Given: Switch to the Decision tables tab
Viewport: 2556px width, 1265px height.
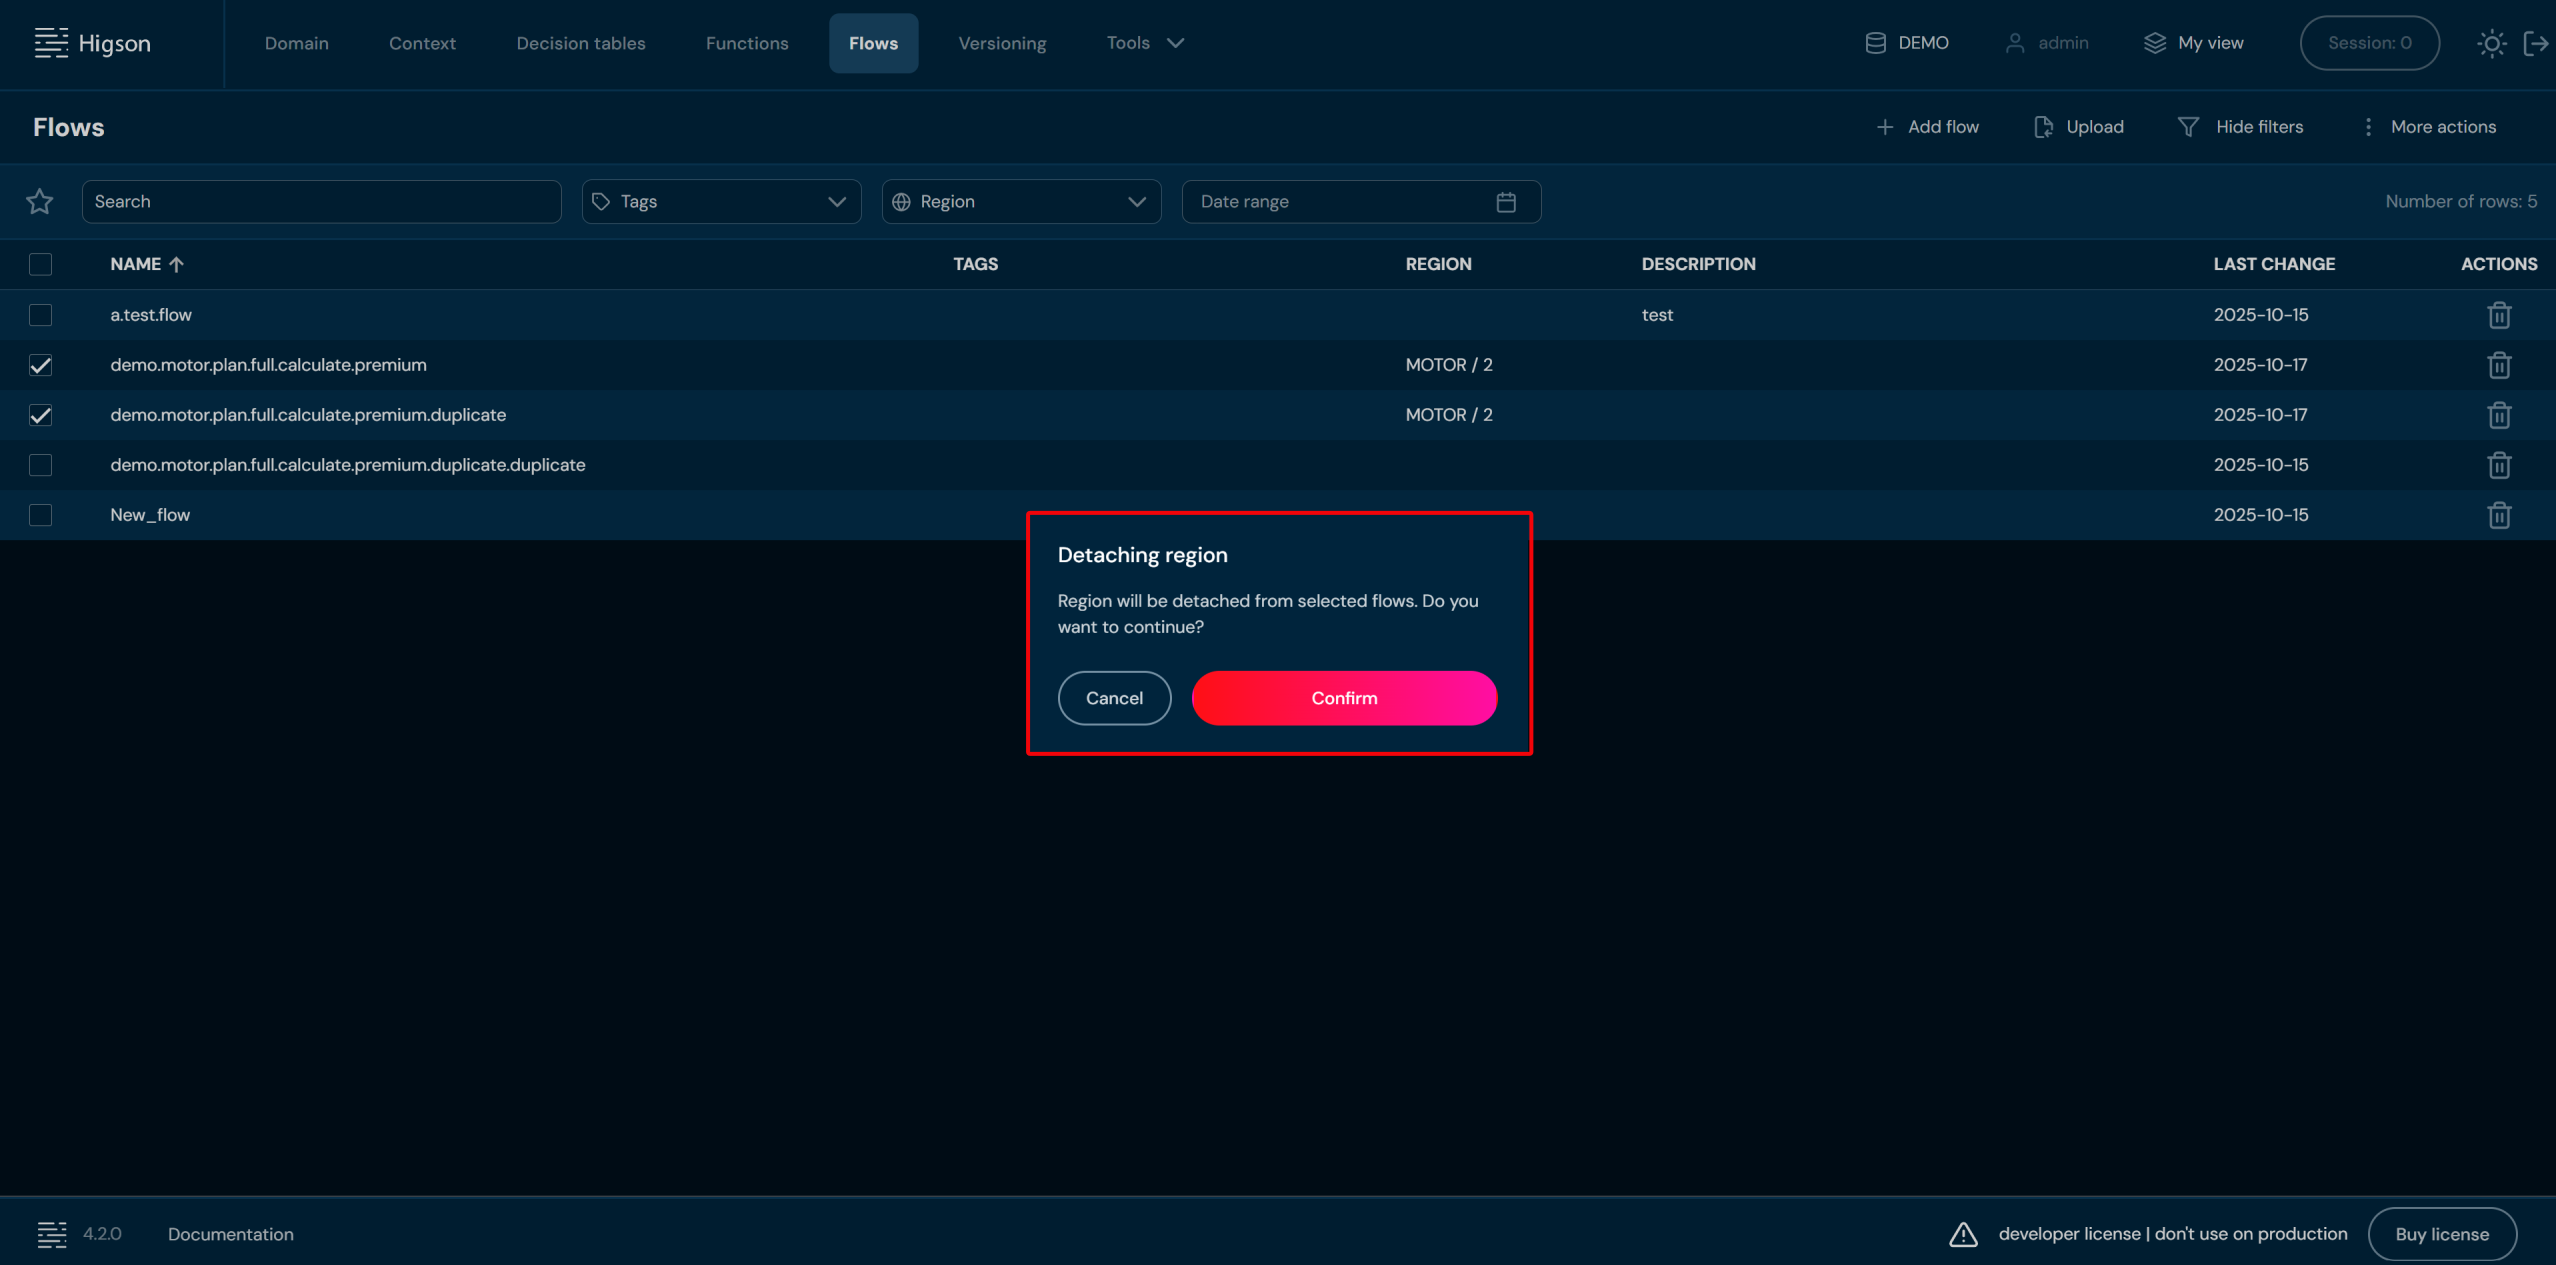Looking at the screenshot, I should 581,43.
